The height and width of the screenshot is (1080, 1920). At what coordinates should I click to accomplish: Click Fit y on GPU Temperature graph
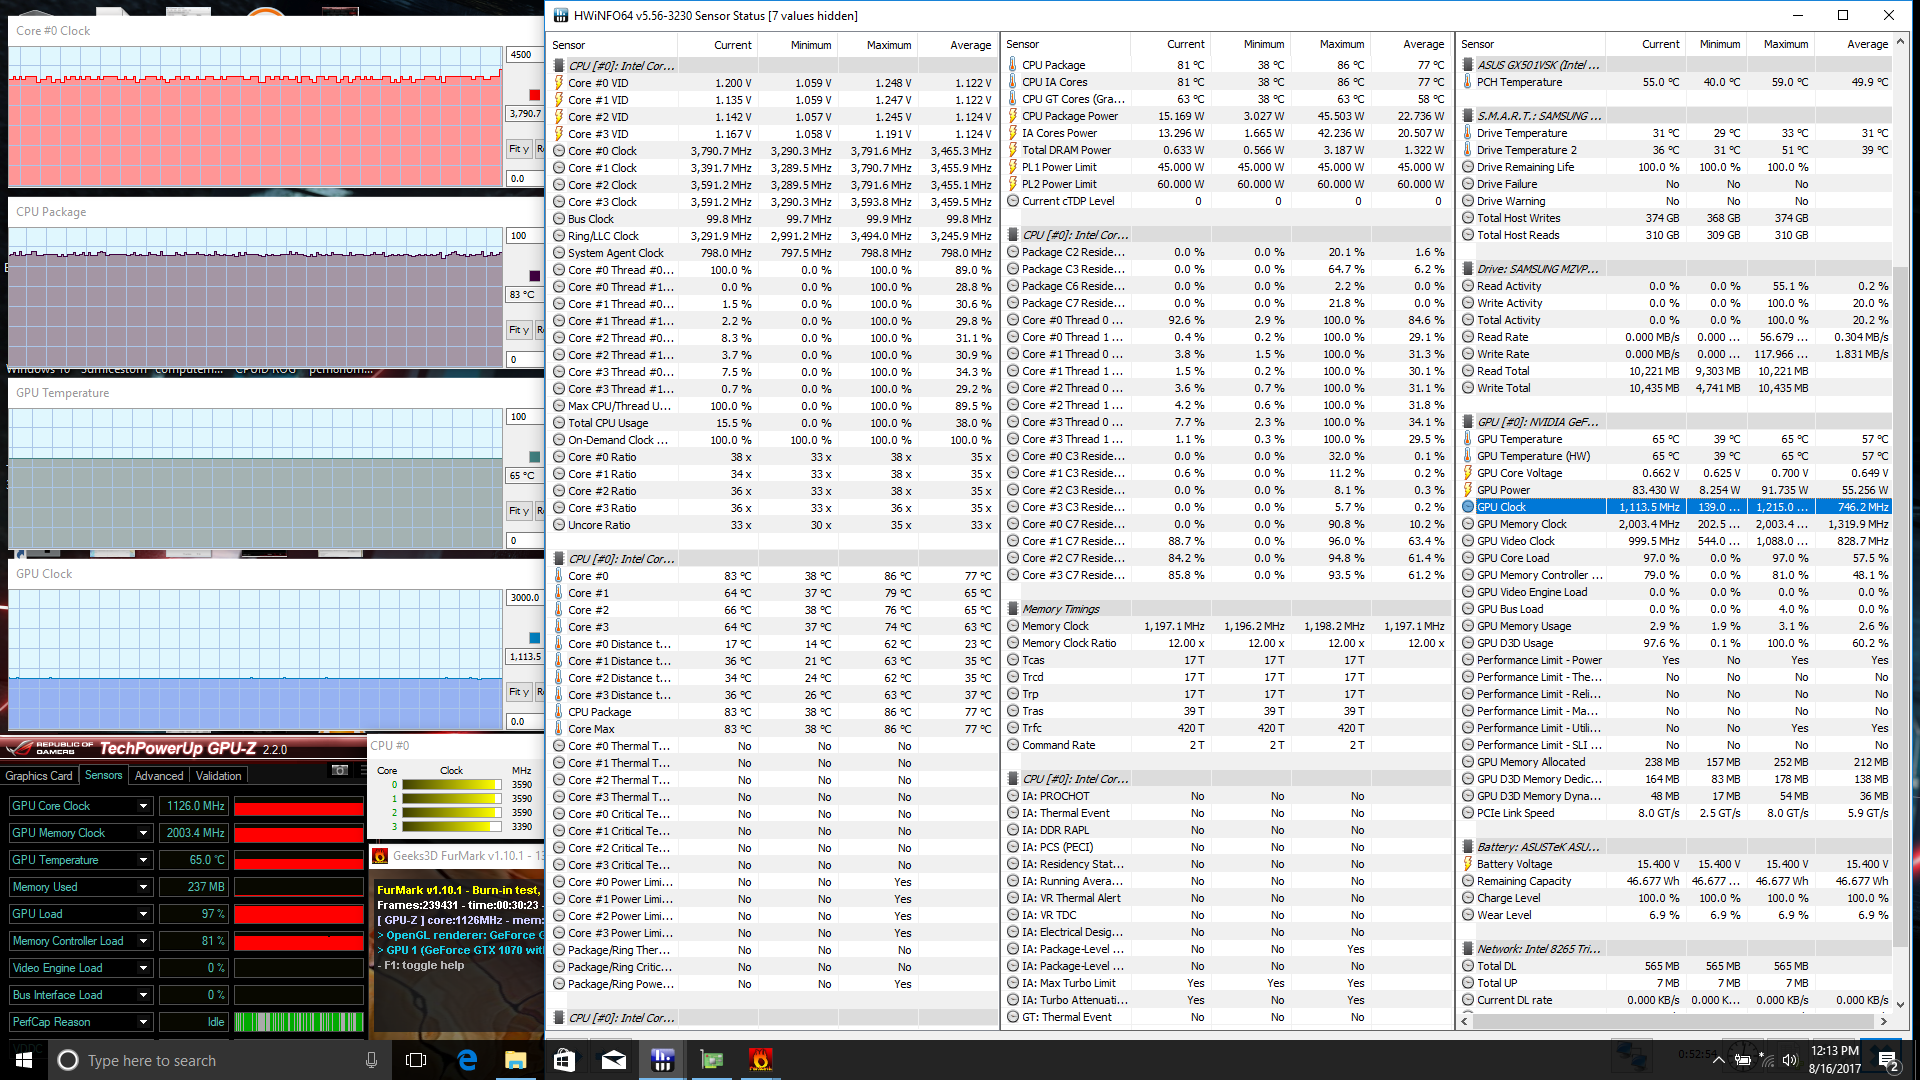(x=519, y=511)
